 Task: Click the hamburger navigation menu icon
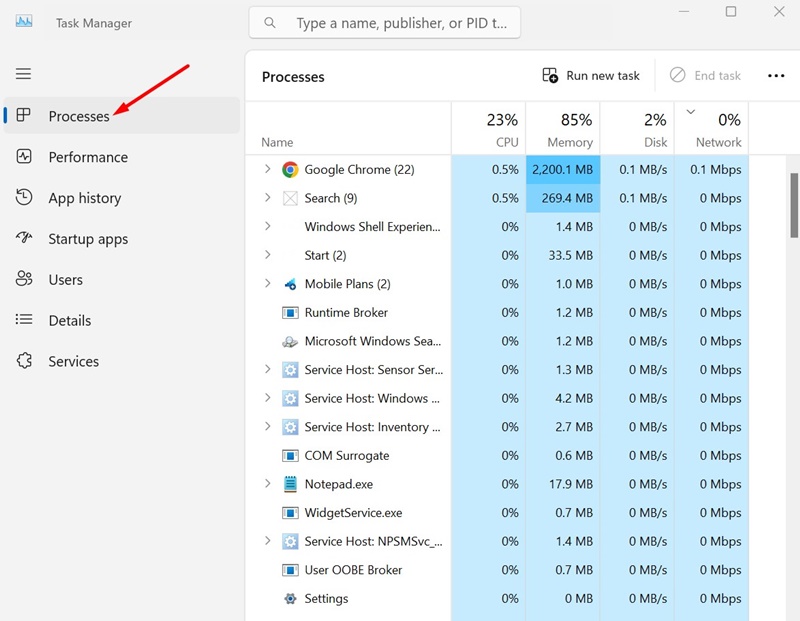(x=23, y=74)
